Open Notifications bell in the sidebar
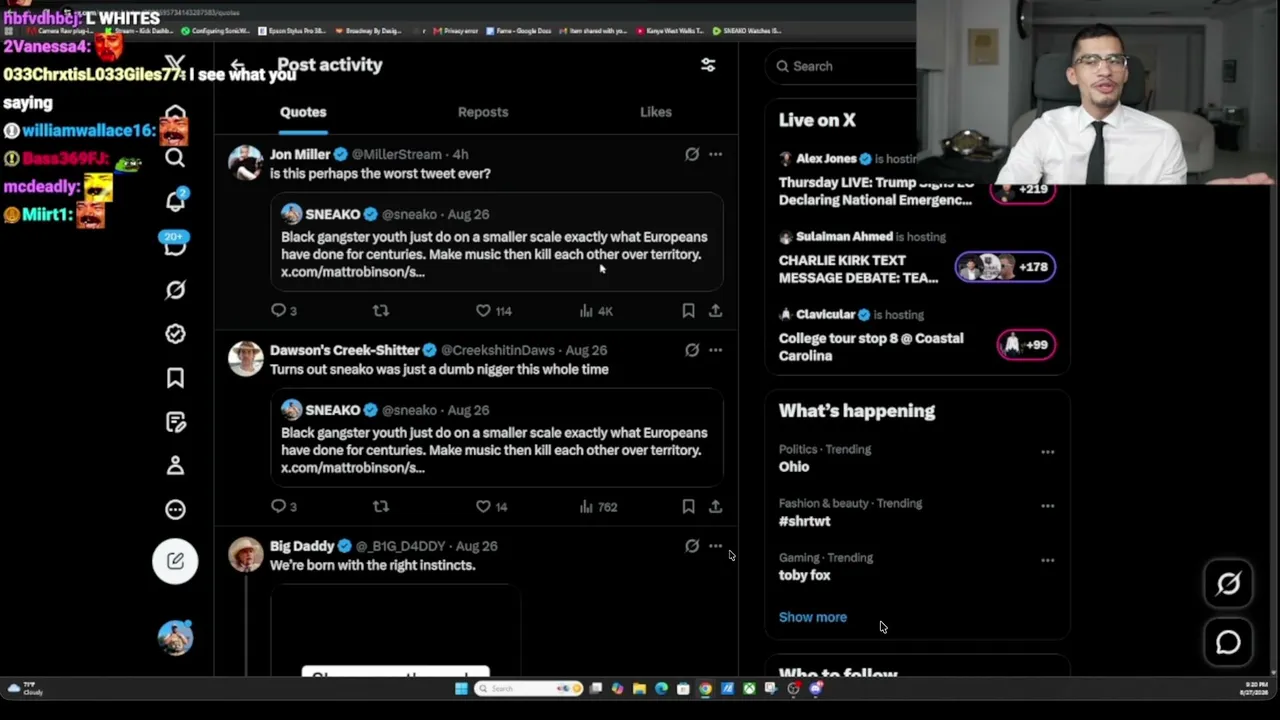This screenshot has height=720, width=1280. point(175,201)
